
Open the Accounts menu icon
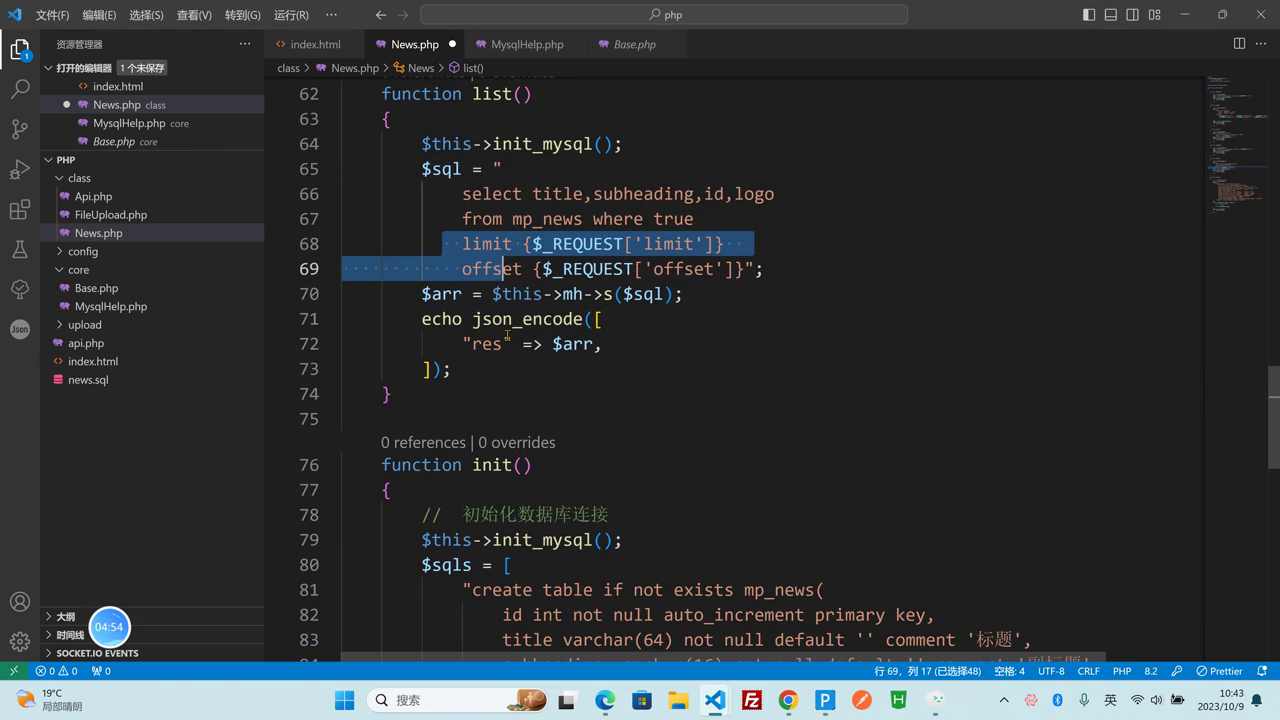[x=20, y=602]
